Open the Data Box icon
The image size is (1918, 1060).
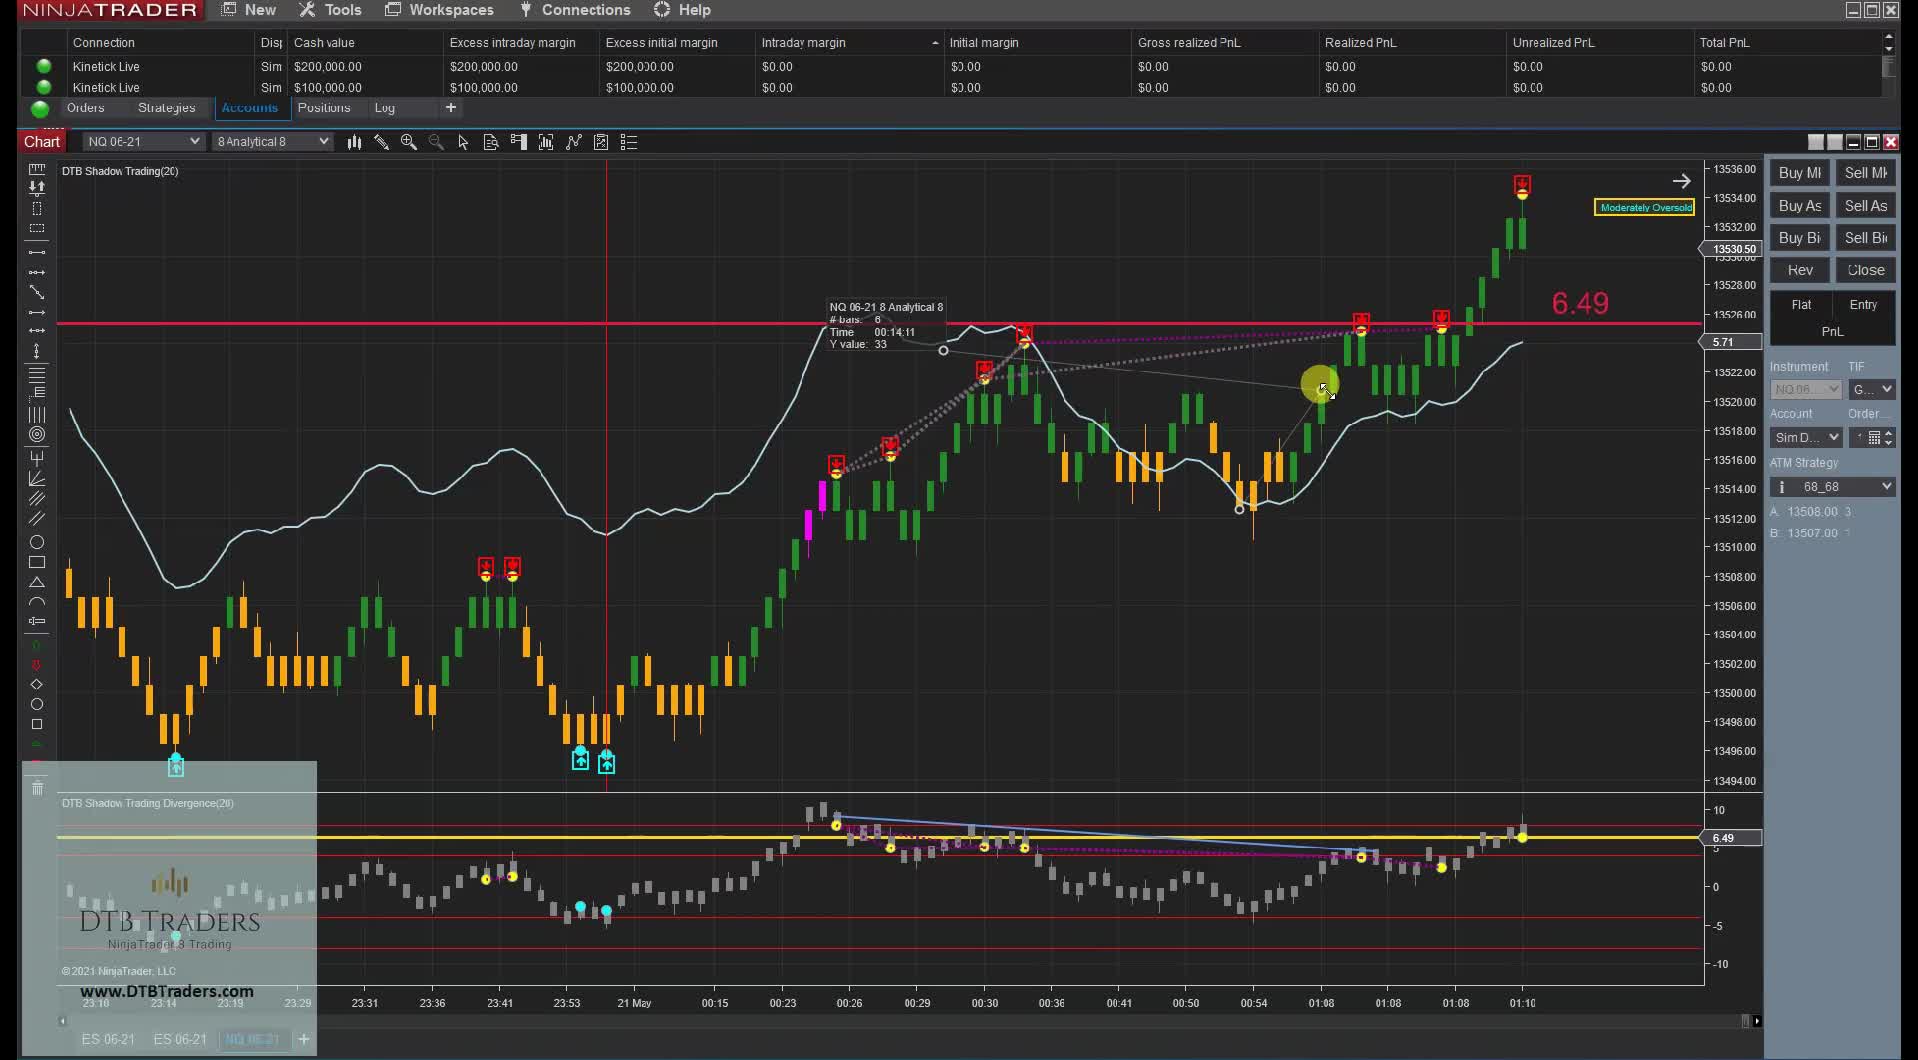(490, 142)
